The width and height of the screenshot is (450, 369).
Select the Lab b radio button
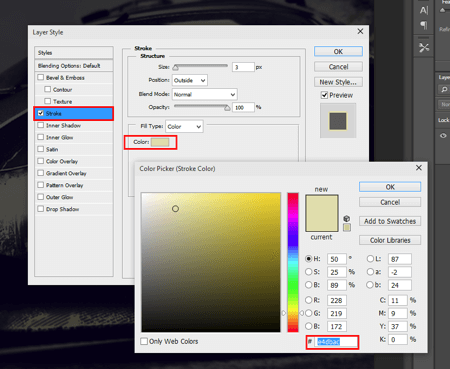[370, 285]
